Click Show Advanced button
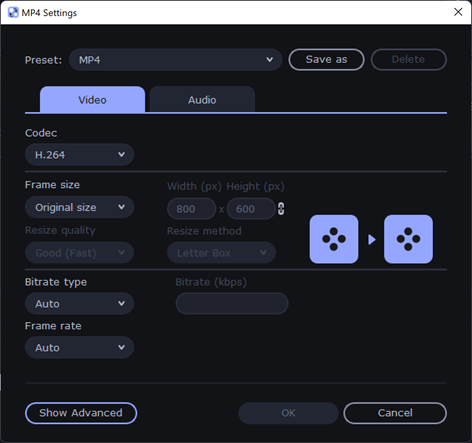This screenshot has height=443, width=472. pyautogui.click(x=81, y=413)
